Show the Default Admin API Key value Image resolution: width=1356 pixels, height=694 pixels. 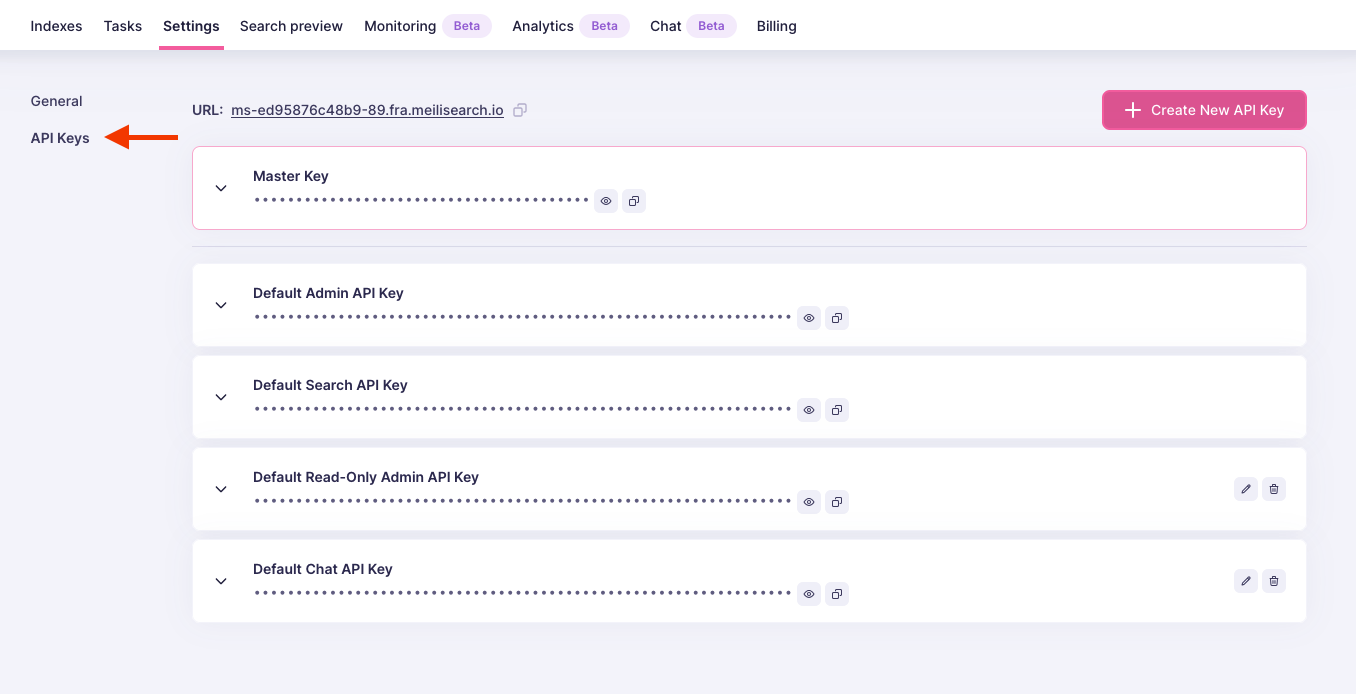pos(809,318)
